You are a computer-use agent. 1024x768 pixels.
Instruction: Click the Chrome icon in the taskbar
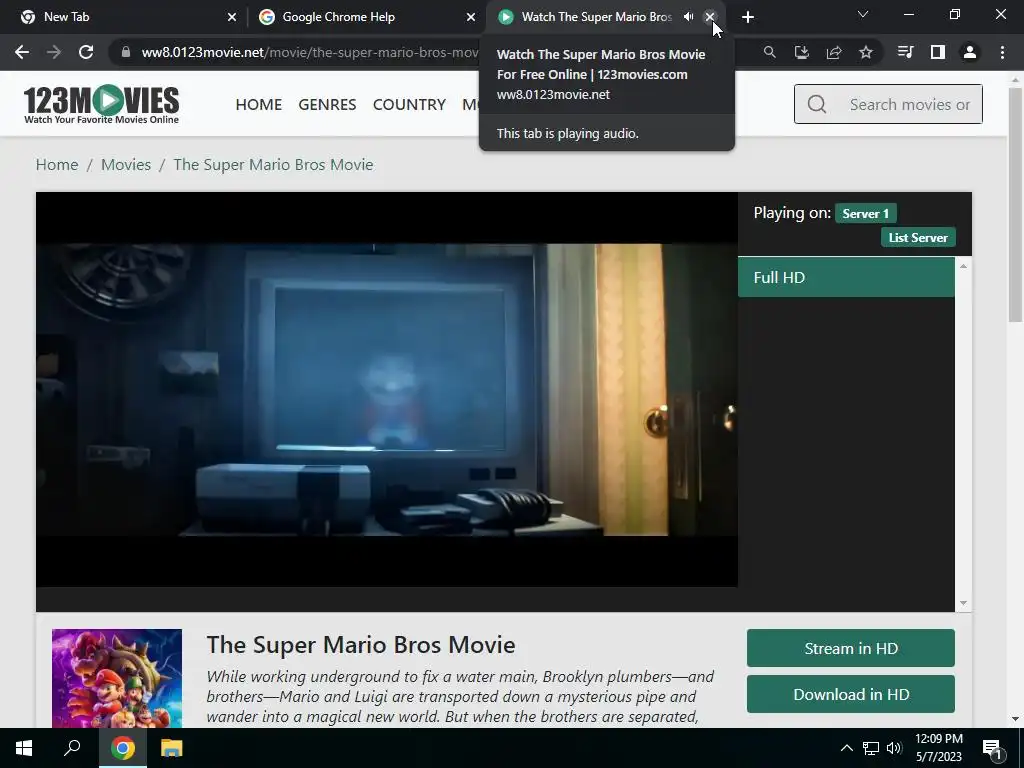pyautogui.click(x=122, y=748)
